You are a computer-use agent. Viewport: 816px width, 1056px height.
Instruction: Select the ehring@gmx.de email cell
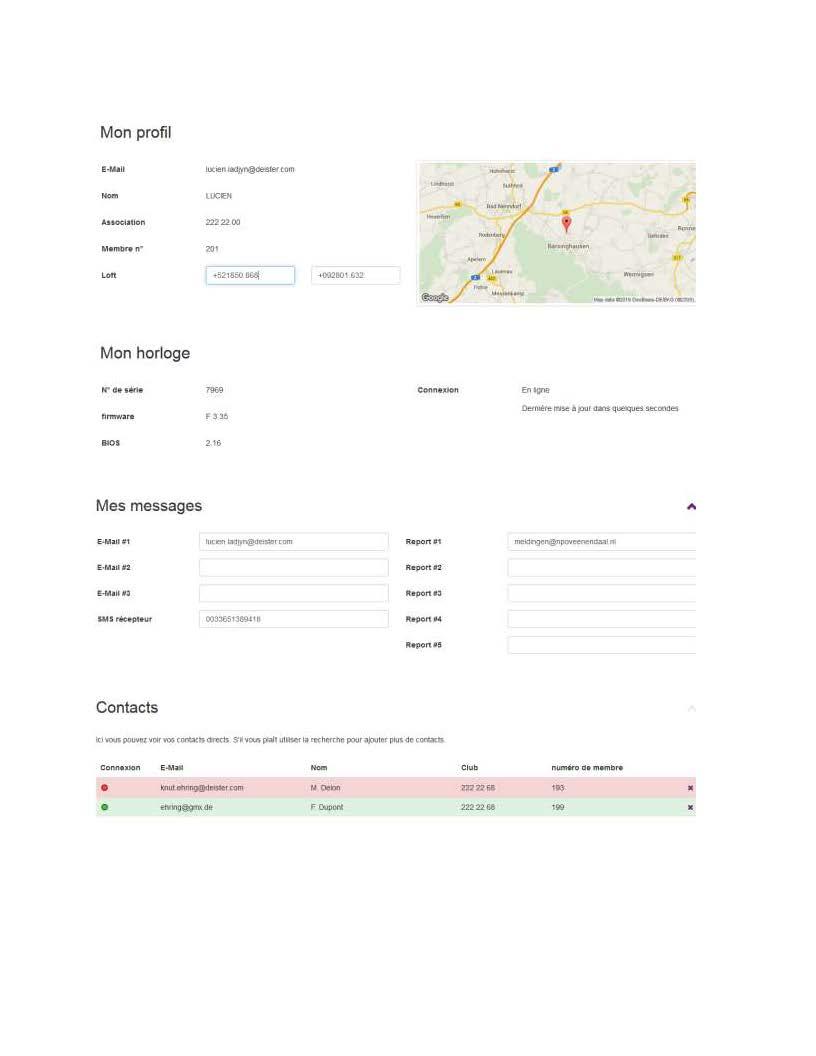point(186,807)
